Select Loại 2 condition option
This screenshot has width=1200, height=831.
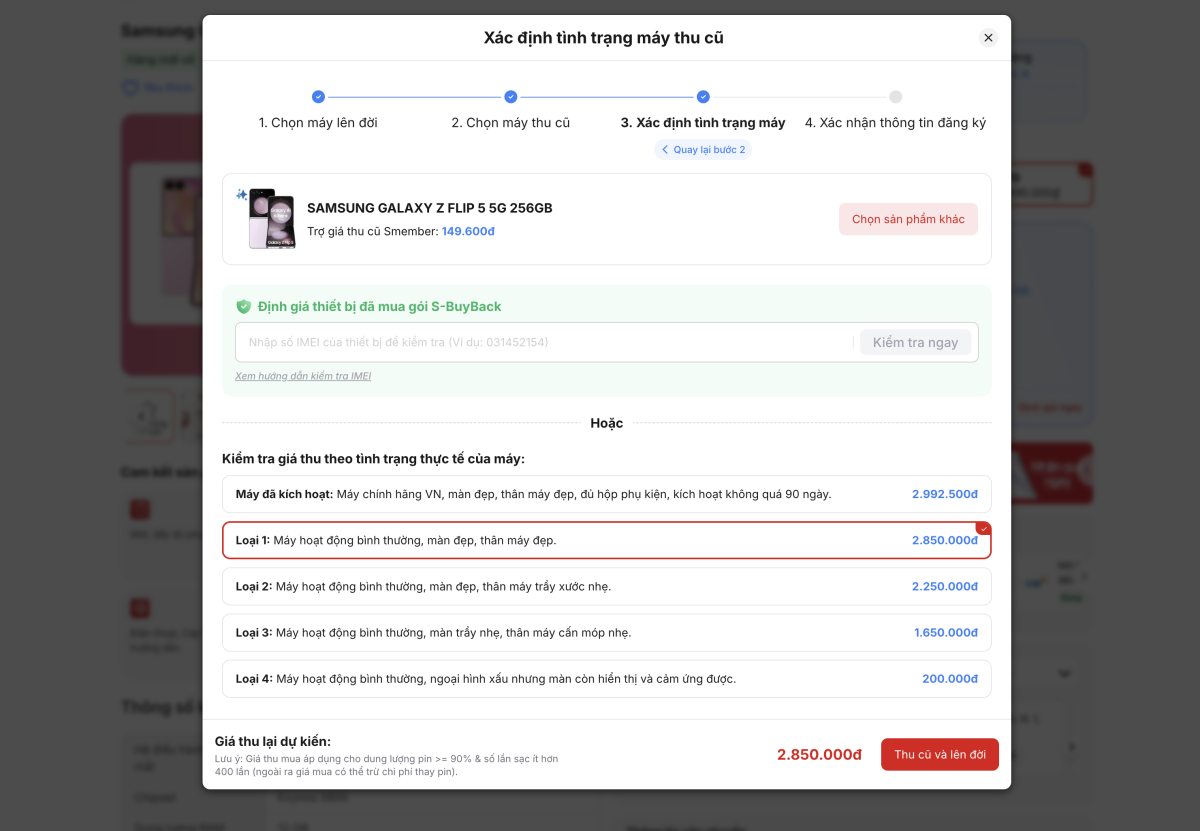click(607, 586)
